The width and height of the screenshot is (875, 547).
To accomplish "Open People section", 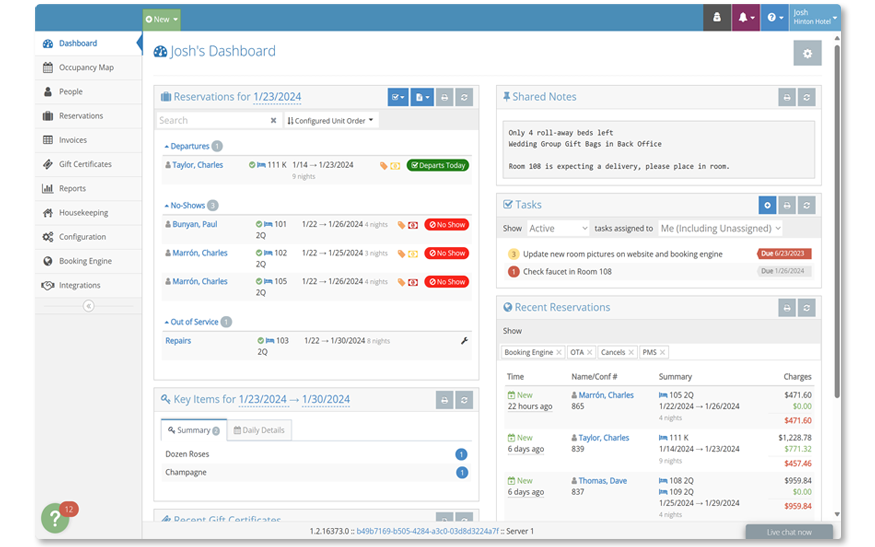I will click(x=88, y=92).
